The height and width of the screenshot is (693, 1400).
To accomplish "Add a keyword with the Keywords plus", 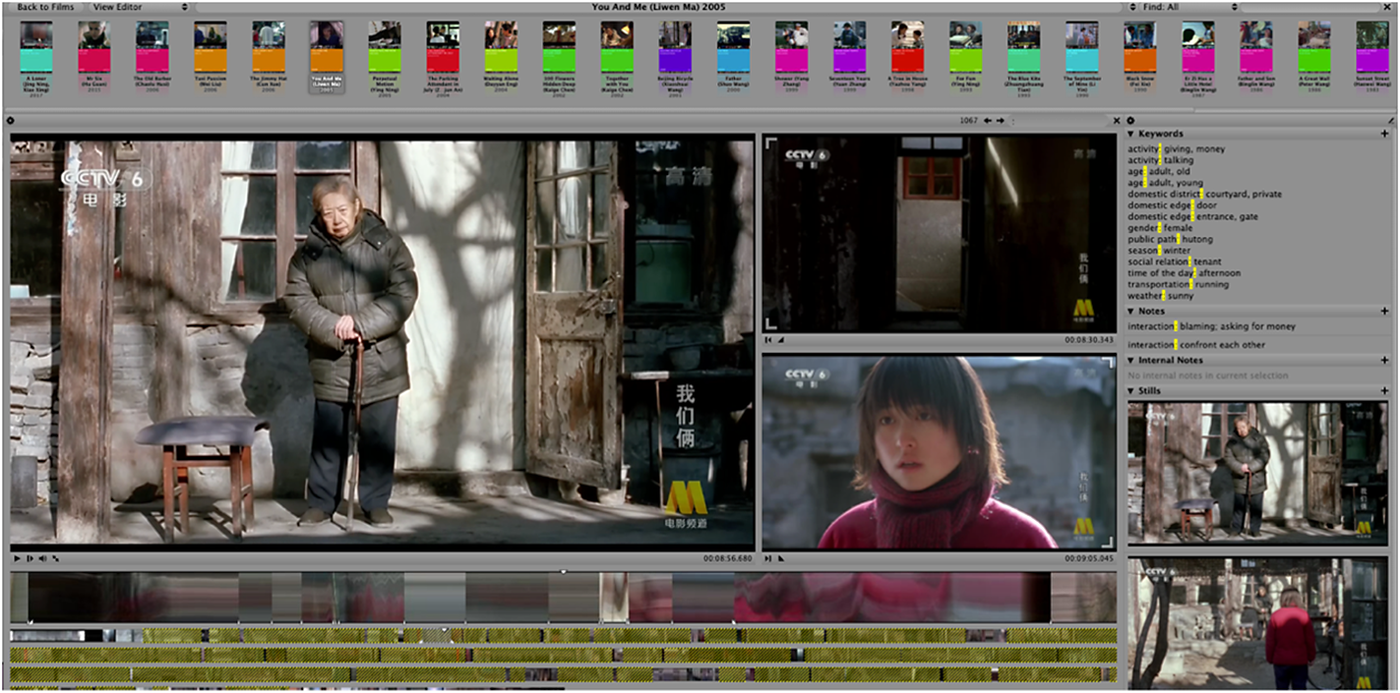I will pos(1385,133).
